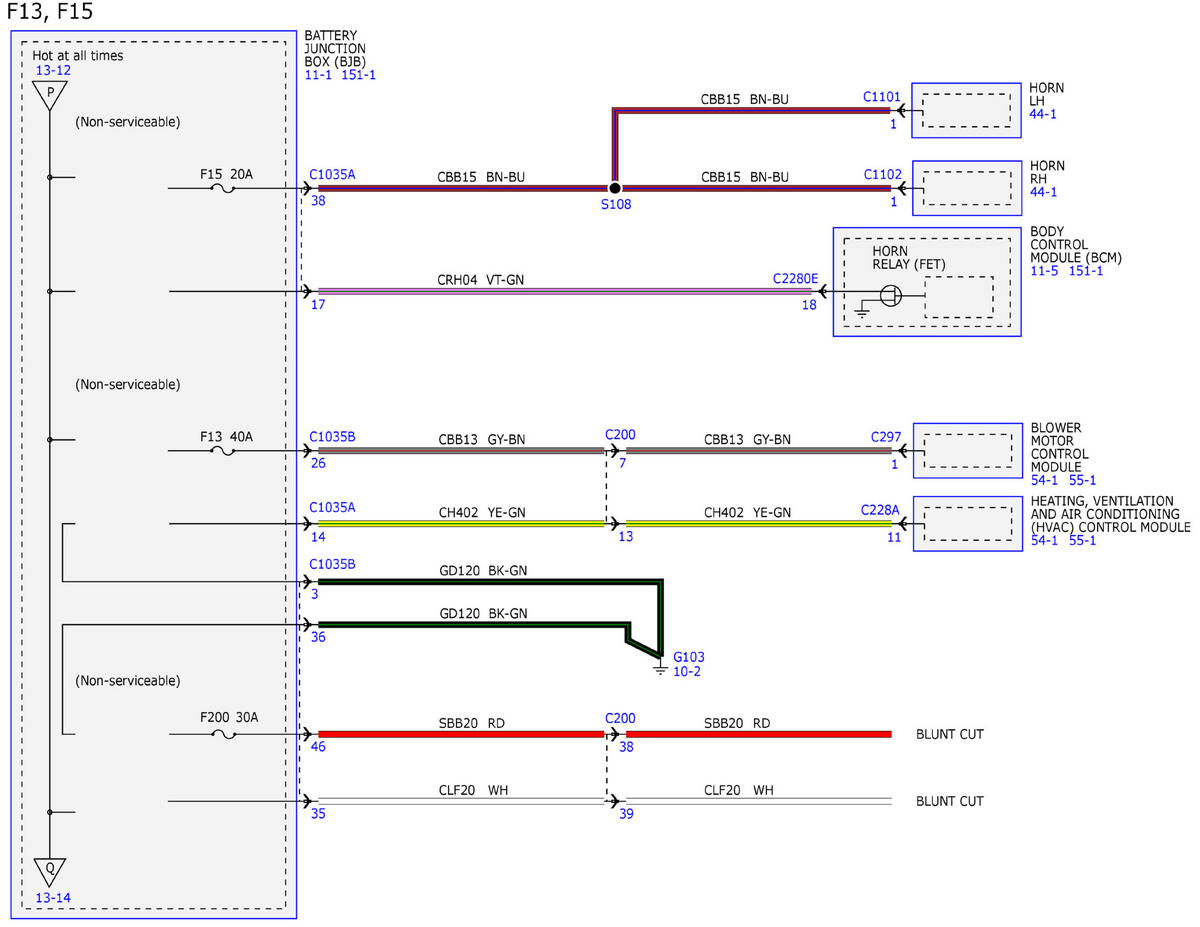
Task: Click the C1101 connector link
Action: coord(882,97)
